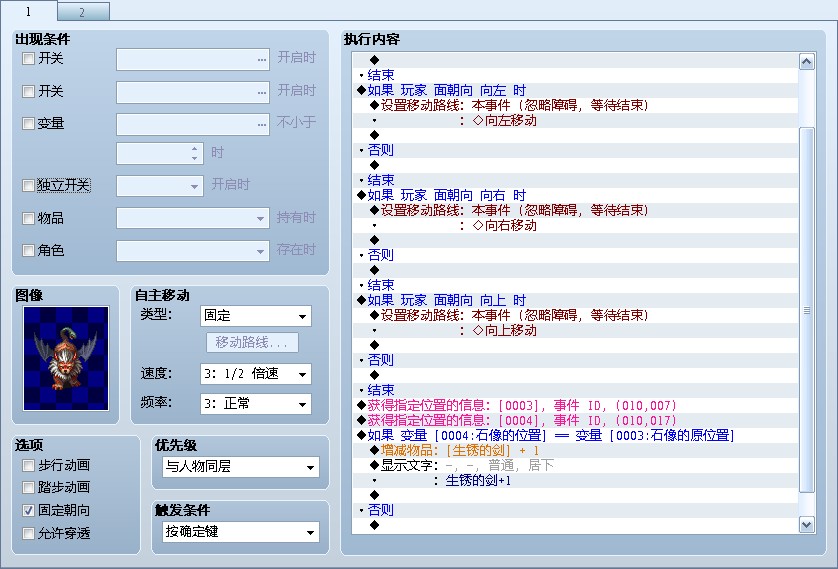
Task: Open the 优先级 dropdown 与人物同层
Action: point(240,466)
